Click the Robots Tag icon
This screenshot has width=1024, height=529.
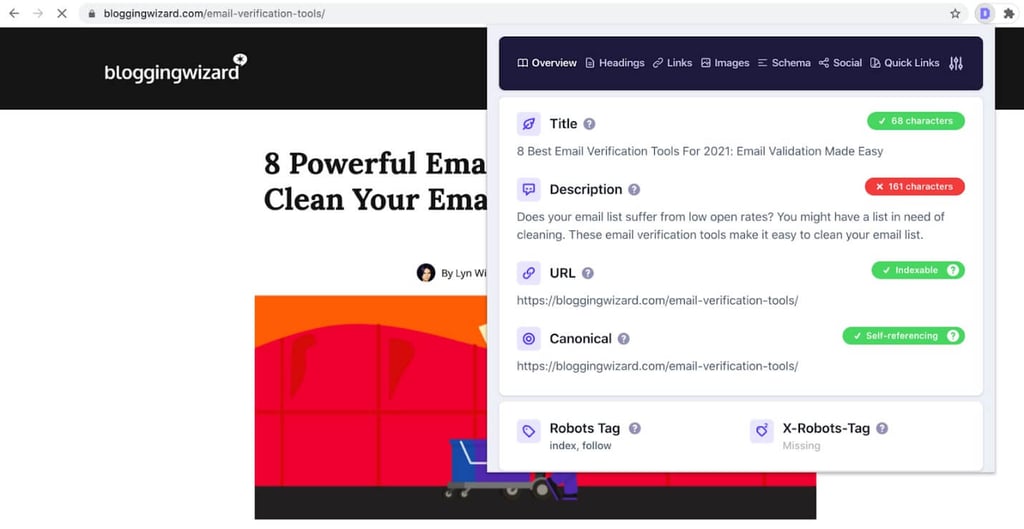click(x=528, y=431)
